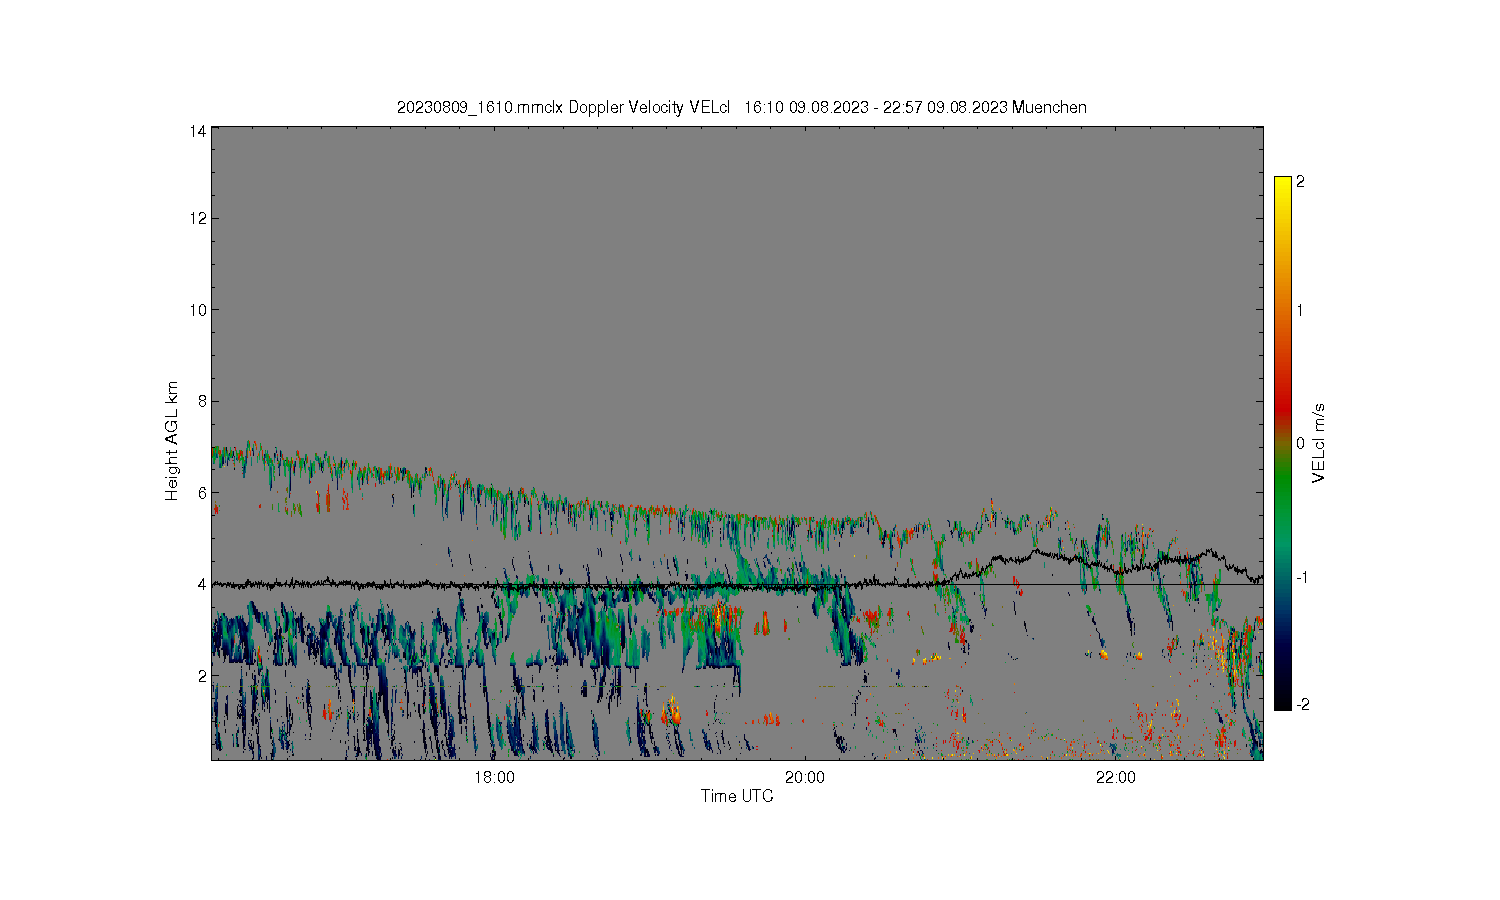Click the height tick label 8
The height and width of the screenshot is (900, 1500).
point(202,401)
